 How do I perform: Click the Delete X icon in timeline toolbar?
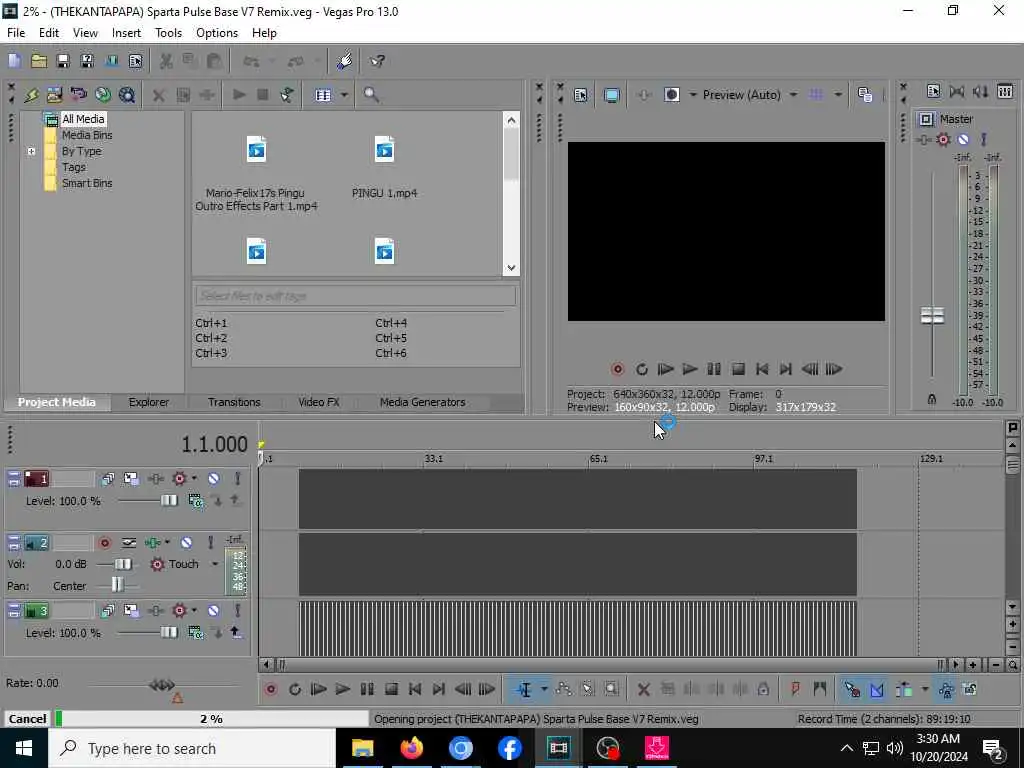click(x=643, y=689)
